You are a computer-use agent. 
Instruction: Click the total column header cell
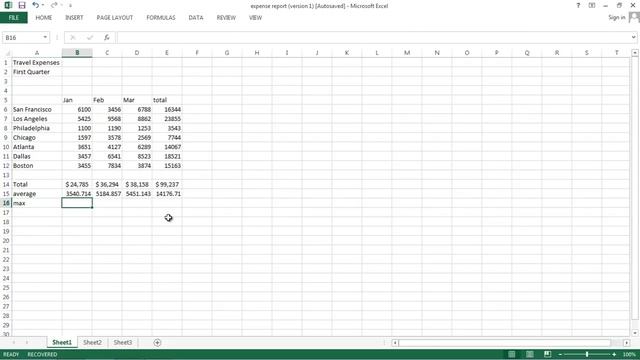[x=167, y=100]
